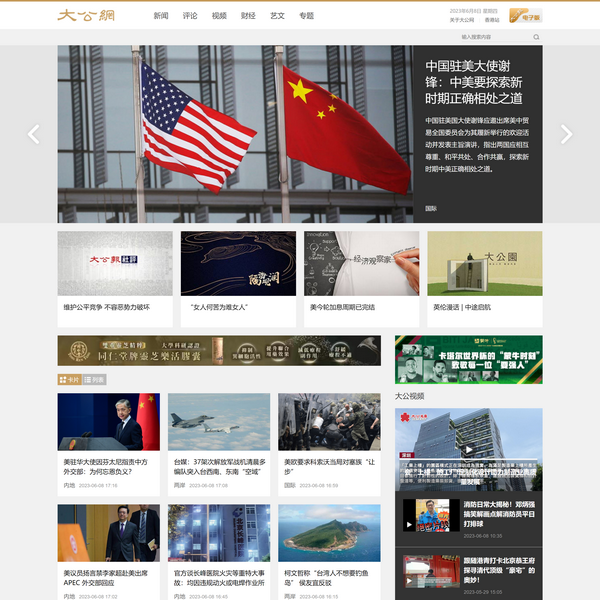The height and width of the screenshot is (600, 600).
Task: Open the 电子报 e-paper icon
Action: [525, 16]
